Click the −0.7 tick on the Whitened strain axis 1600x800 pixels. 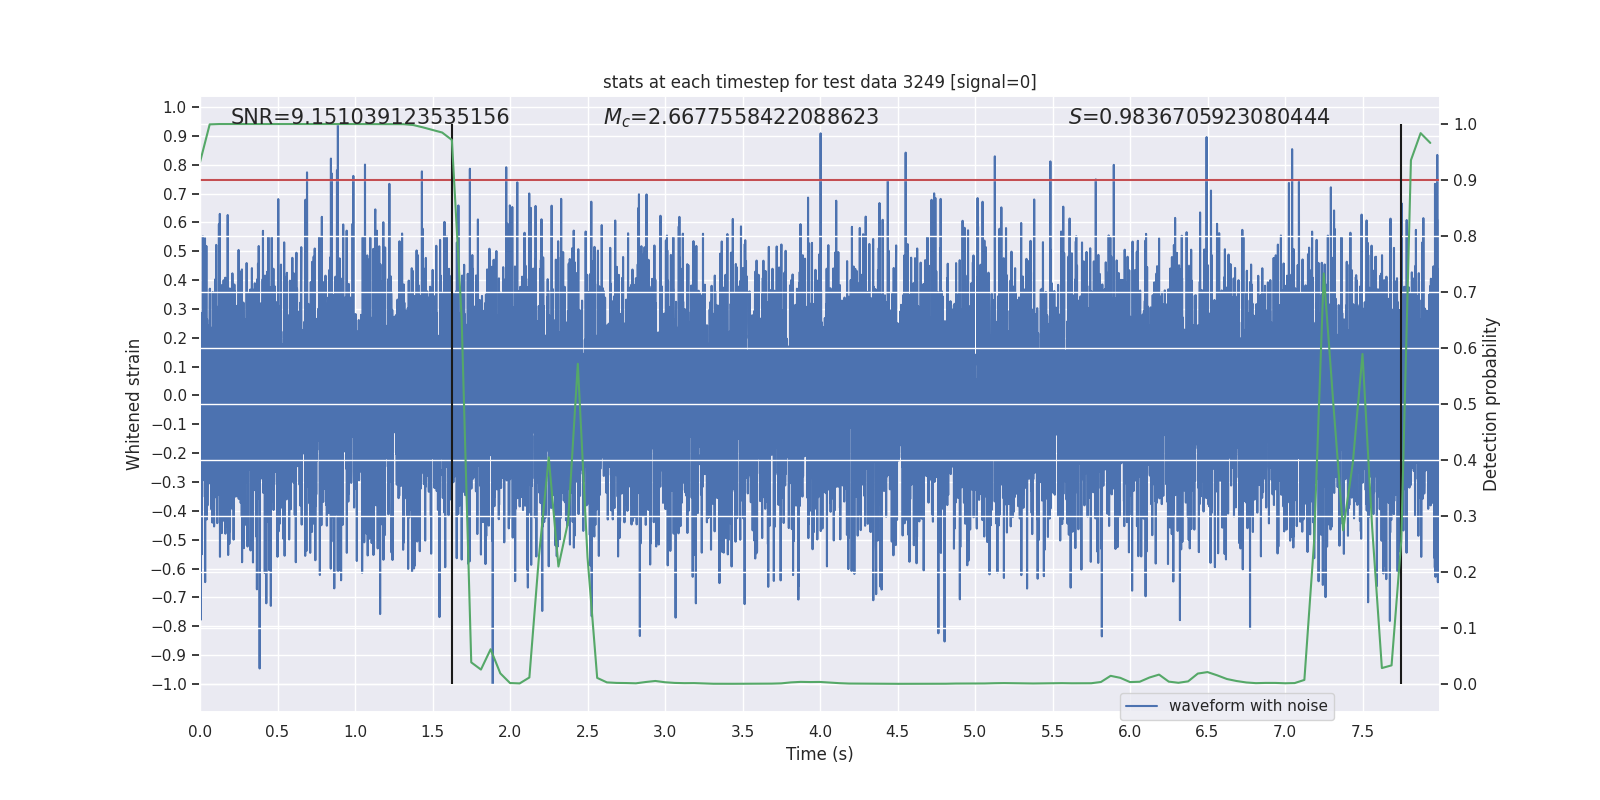click(x=169, y=597)
